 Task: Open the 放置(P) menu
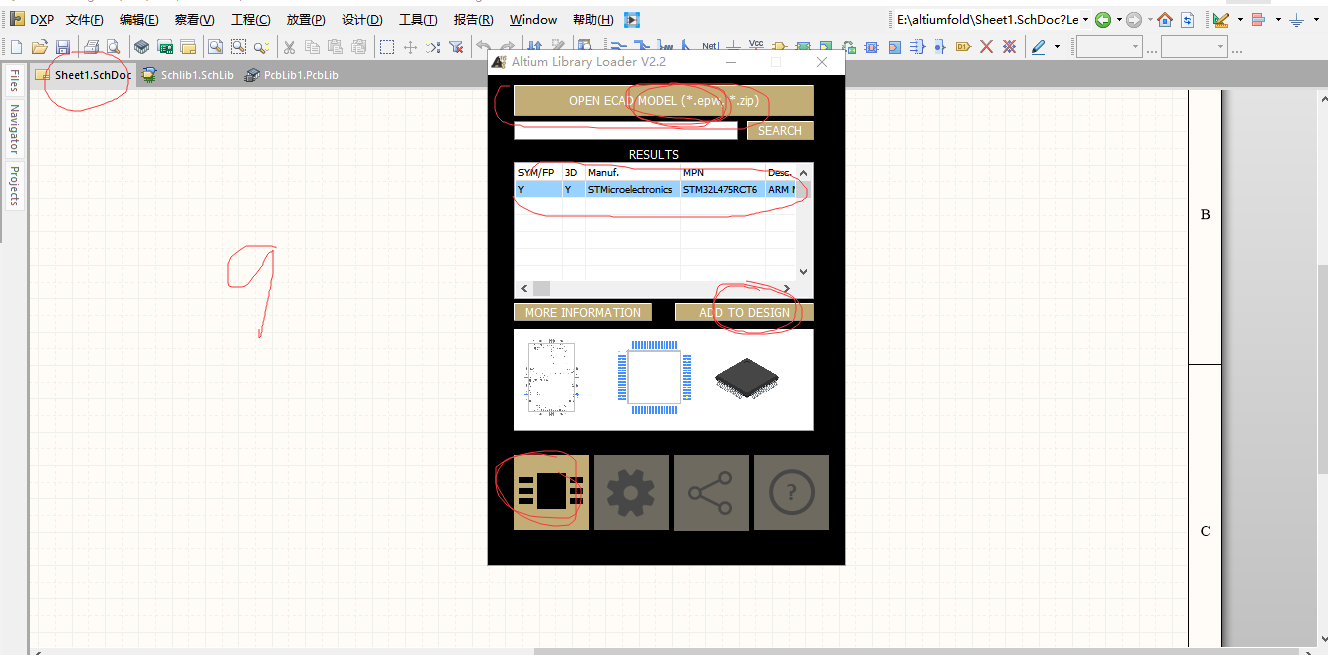(304, 18)
